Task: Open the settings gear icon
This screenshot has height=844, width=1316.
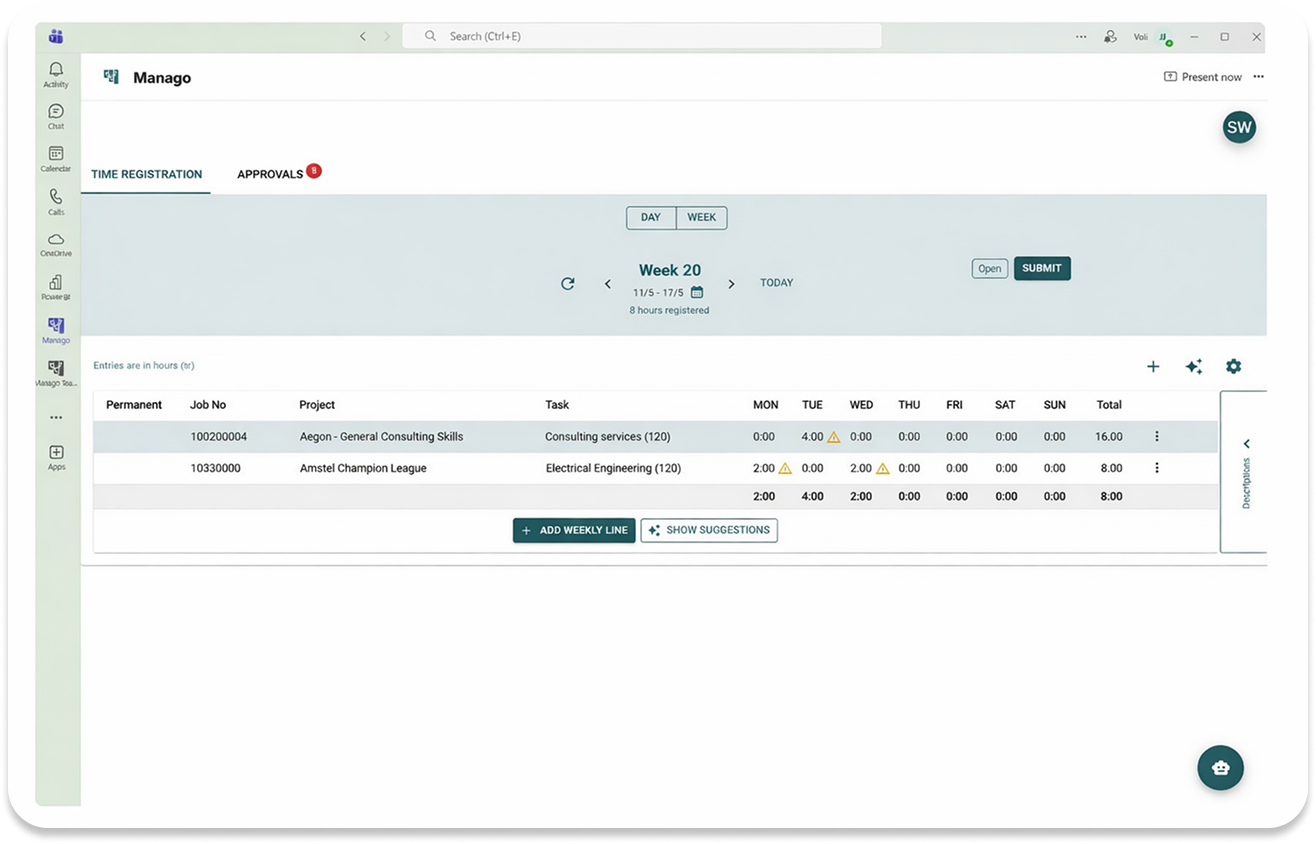Action: [1234, 367]
